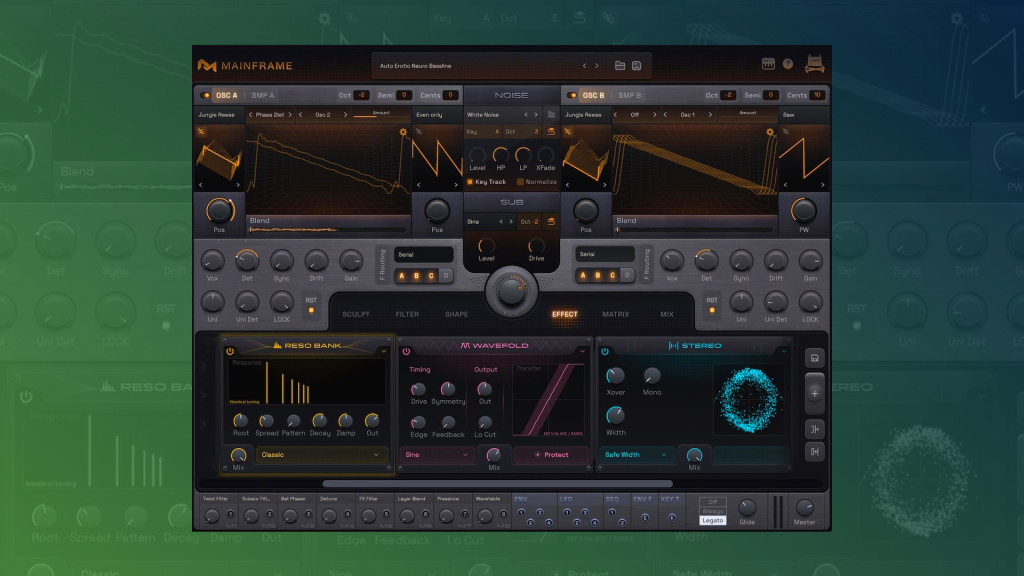1024x576 pixels.
Task: Click the split routing icon below the plus button
Action: [814, 429]
